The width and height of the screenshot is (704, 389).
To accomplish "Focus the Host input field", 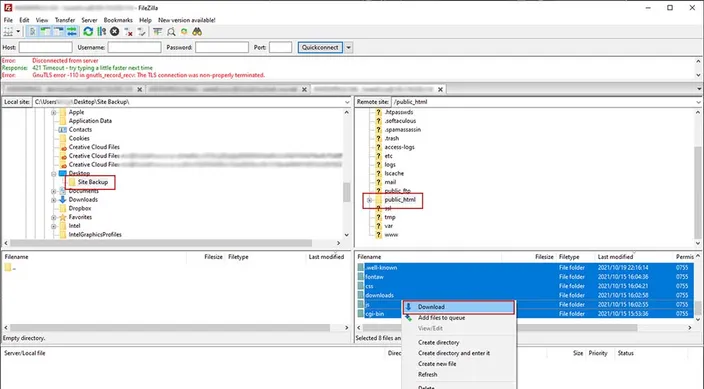I will tap(45, 48).
